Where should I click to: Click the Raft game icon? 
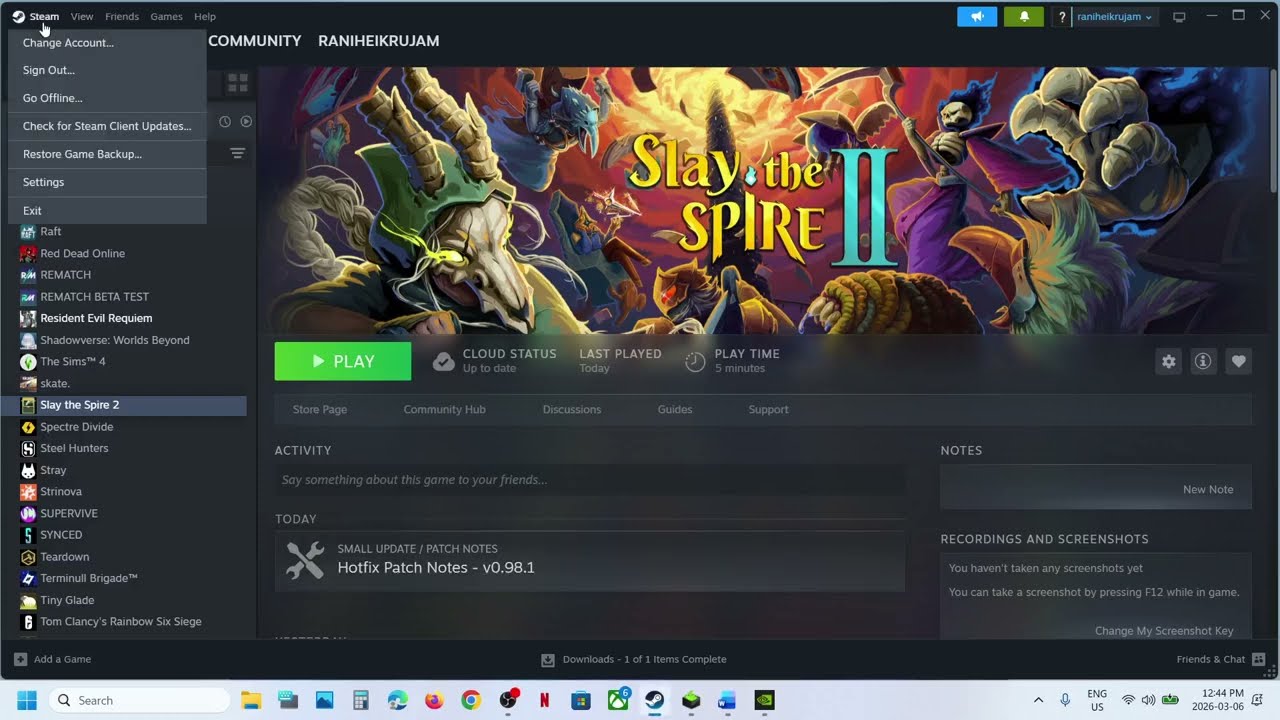click(28, 231)
